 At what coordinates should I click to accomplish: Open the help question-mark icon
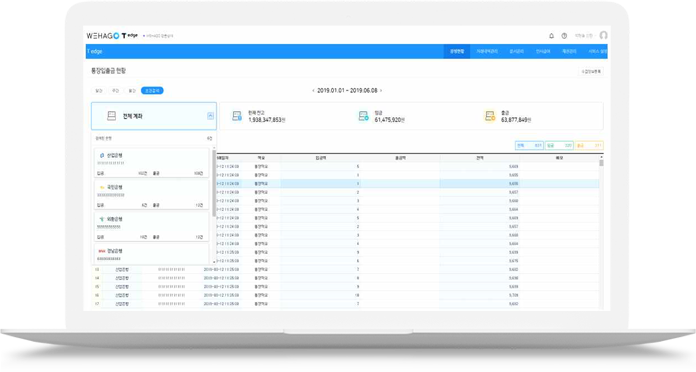pyautogui.click(x=564, y=36)
